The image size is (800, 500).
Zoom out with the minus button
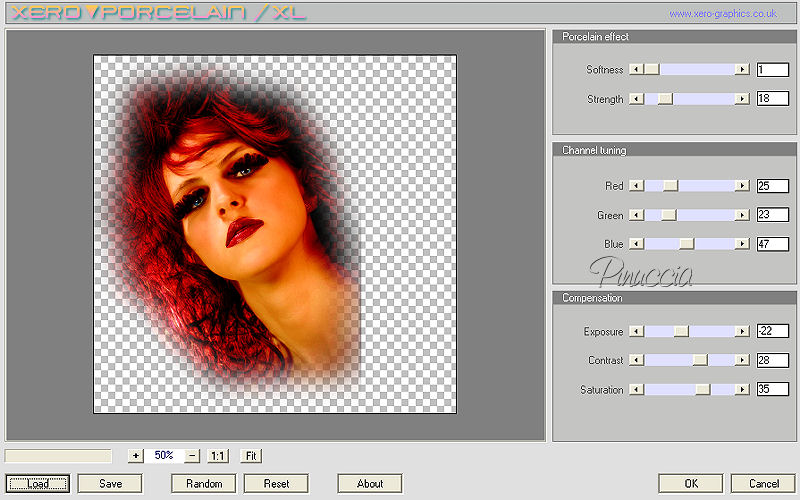[192, 456]
